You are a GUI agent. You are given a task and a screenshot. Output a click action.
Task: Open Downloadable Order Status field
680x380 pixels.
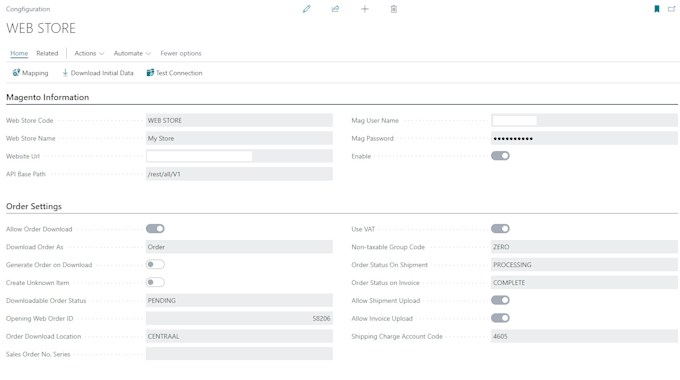coord(239,300)
